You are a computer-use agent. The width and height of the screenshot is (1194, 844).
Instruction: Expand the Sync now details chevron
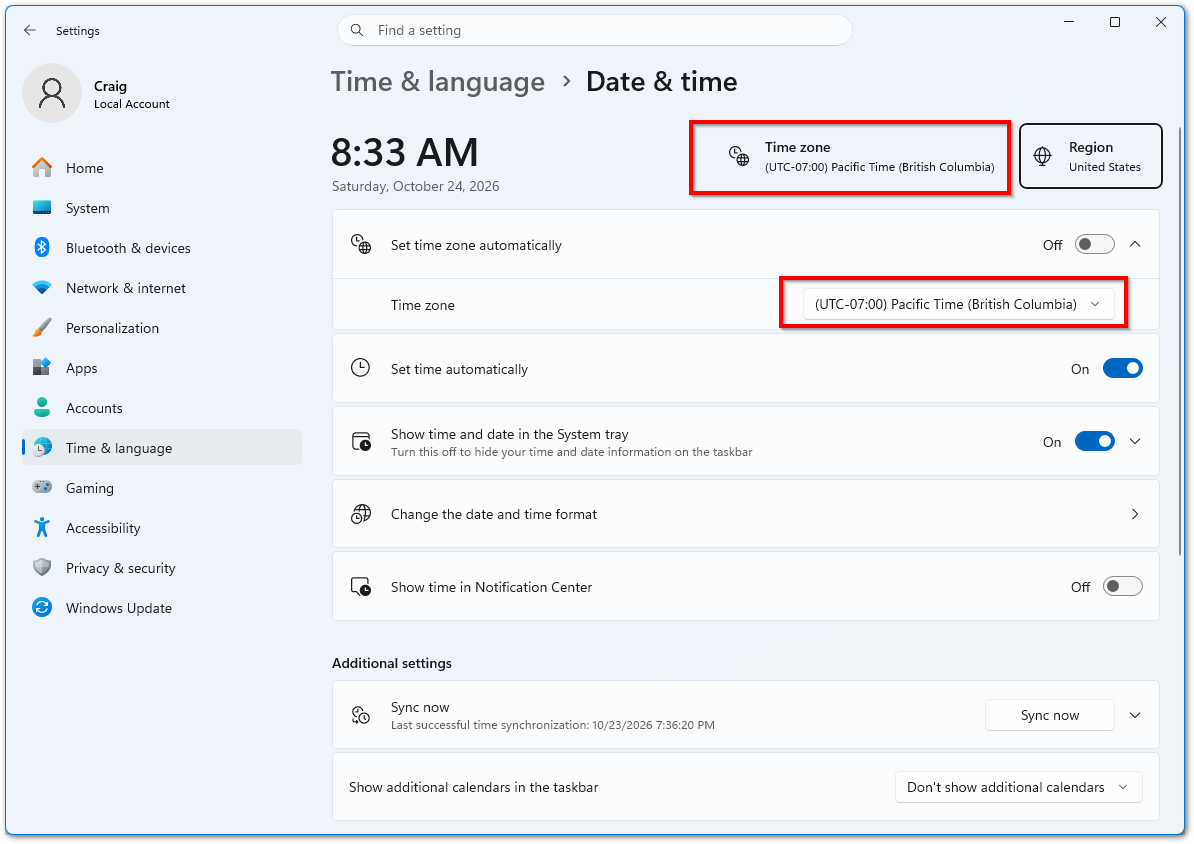coord(1135,715)
